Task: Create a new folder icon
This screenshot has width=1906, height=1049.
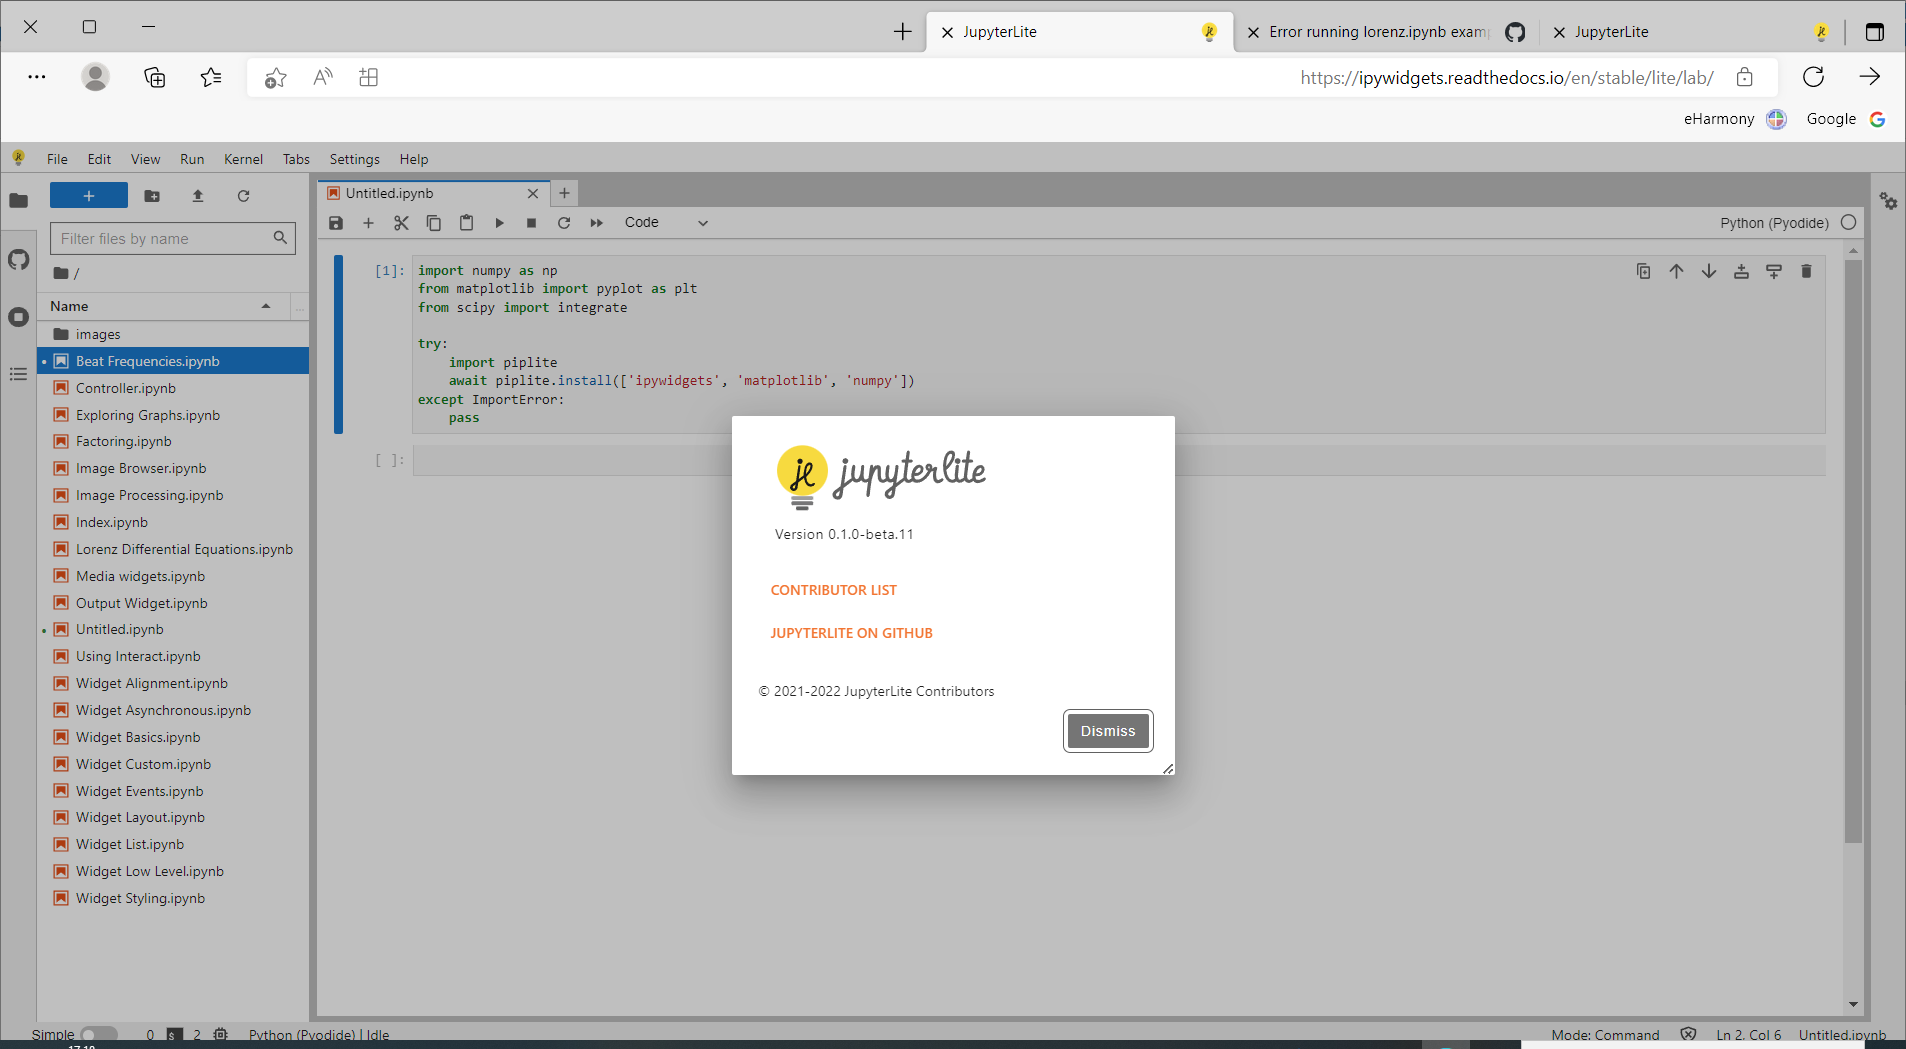Action: pyautogui.click(x=152, y=196)
